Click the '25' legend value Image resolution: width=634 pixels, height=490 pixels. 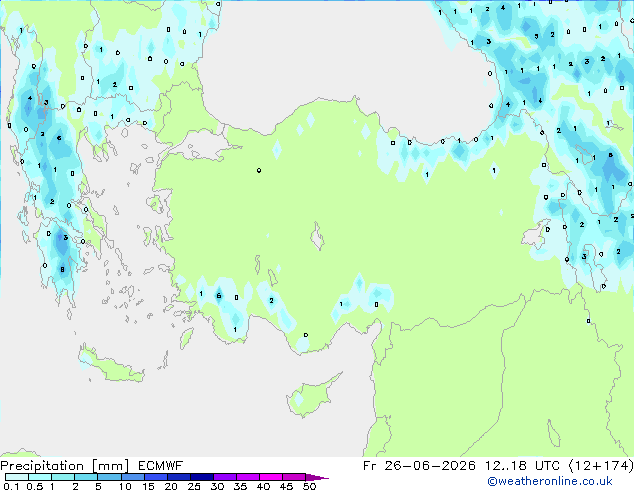click(x=194, y=486)
